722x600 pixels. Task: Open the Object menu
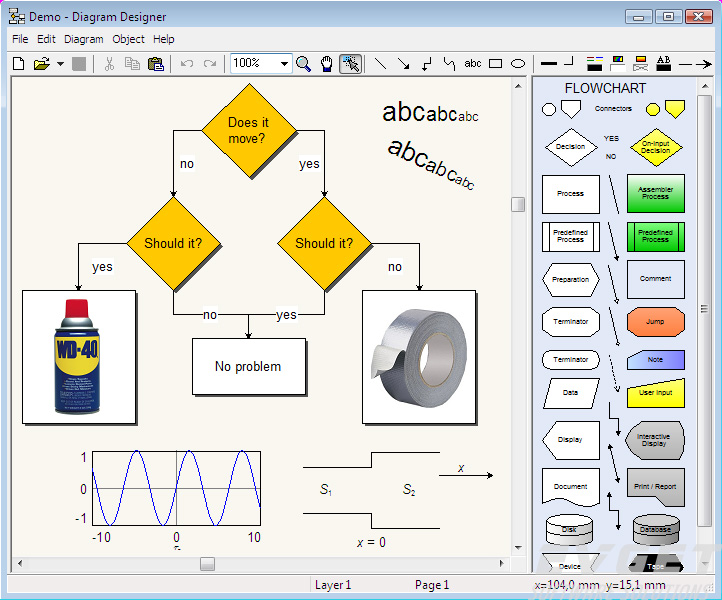click(x=128, y=39)
